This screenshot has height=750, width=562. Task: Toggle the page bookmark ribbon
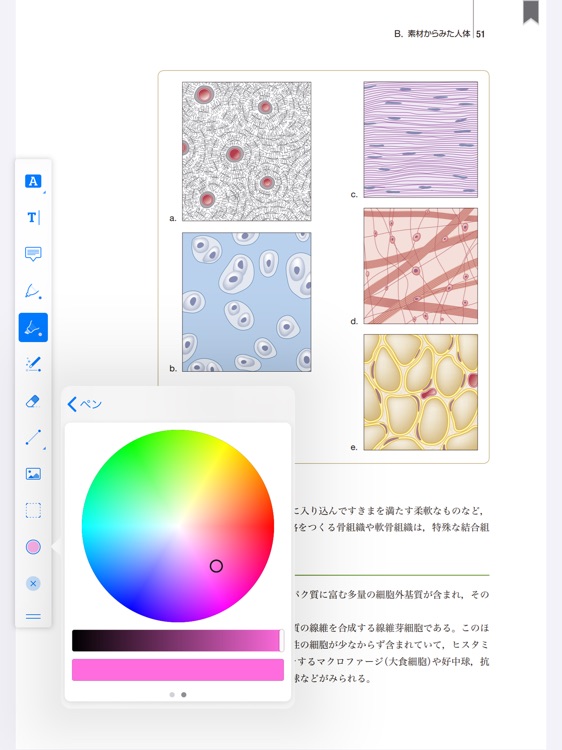pyautogui.click(x=531, y=11)
